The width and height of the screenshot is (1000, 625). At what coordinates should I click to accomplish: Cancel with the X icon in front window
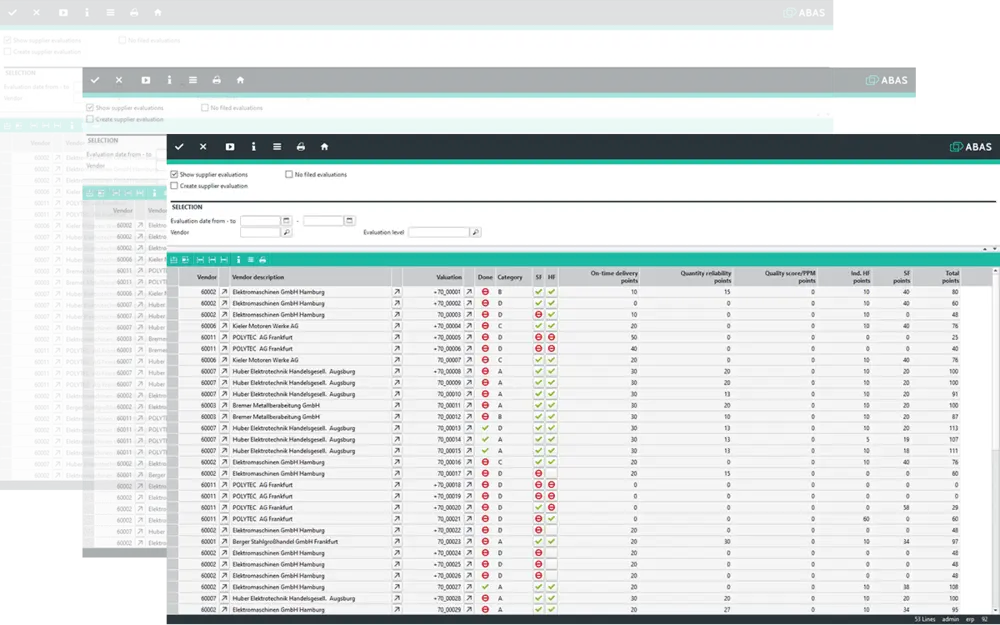point(203,147)
